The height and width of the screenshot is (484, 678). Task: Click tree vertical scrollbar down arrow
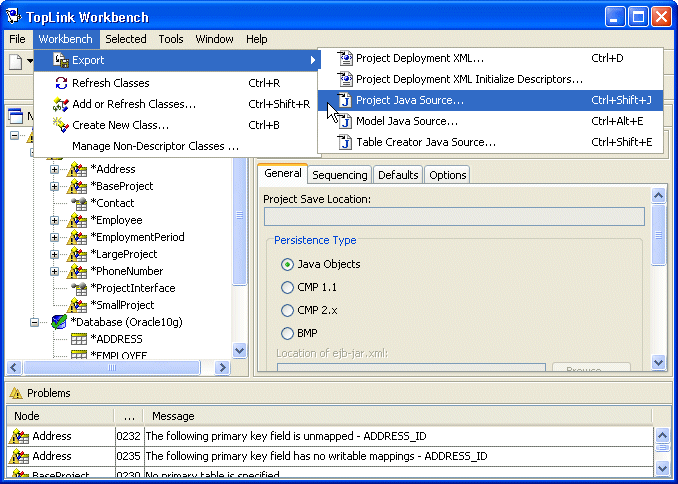pos(240,350)
